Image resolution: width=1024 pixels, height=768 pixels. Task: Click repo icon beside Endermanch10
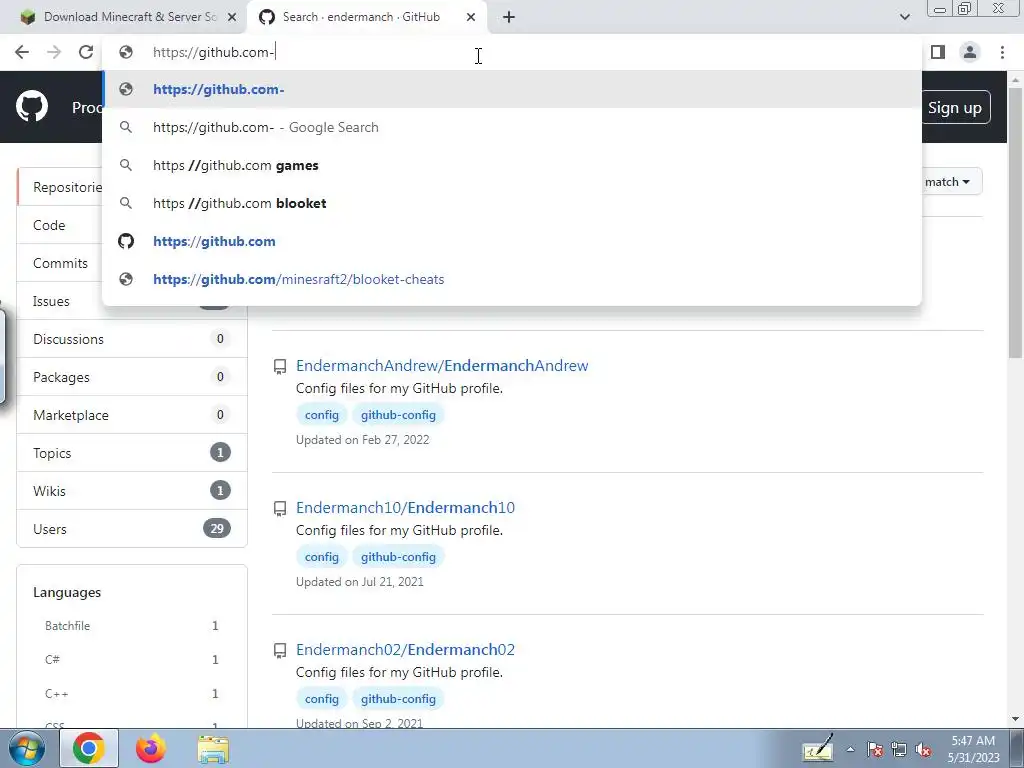pyautogui.click(x=280, y=508)
